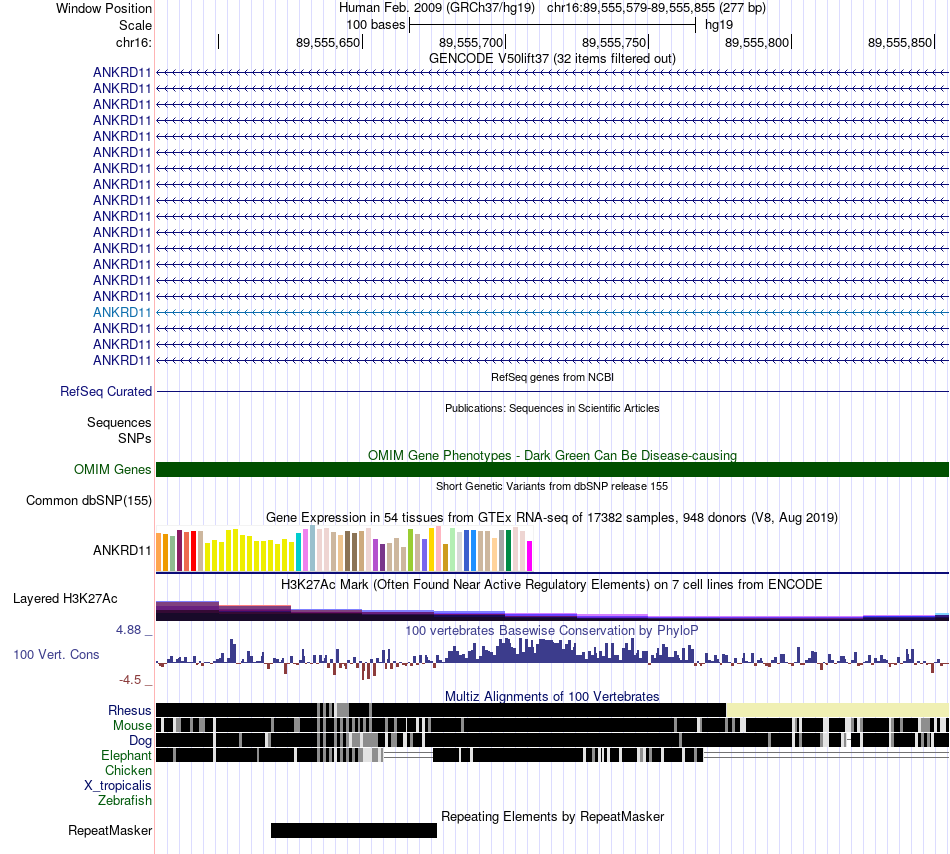This screenshot has width=950, height=854.
Task: Open the GENCODE V50lift37 track title
Action: [552, 59]
